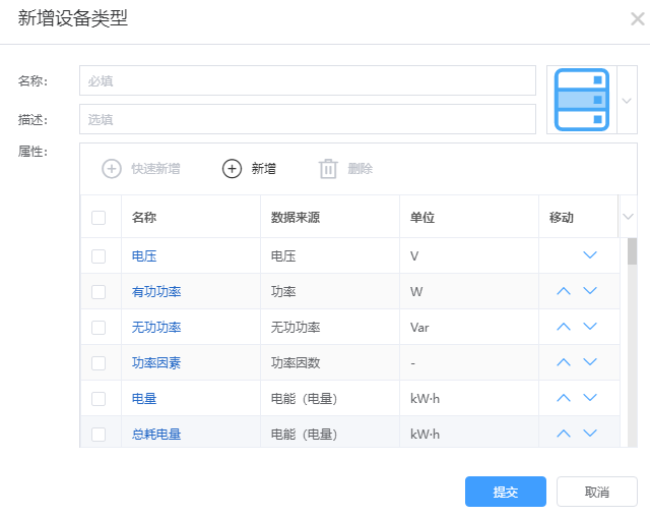Click the 删除 trash icon
This screenshot has width=651, height=517.
(328, 169)
